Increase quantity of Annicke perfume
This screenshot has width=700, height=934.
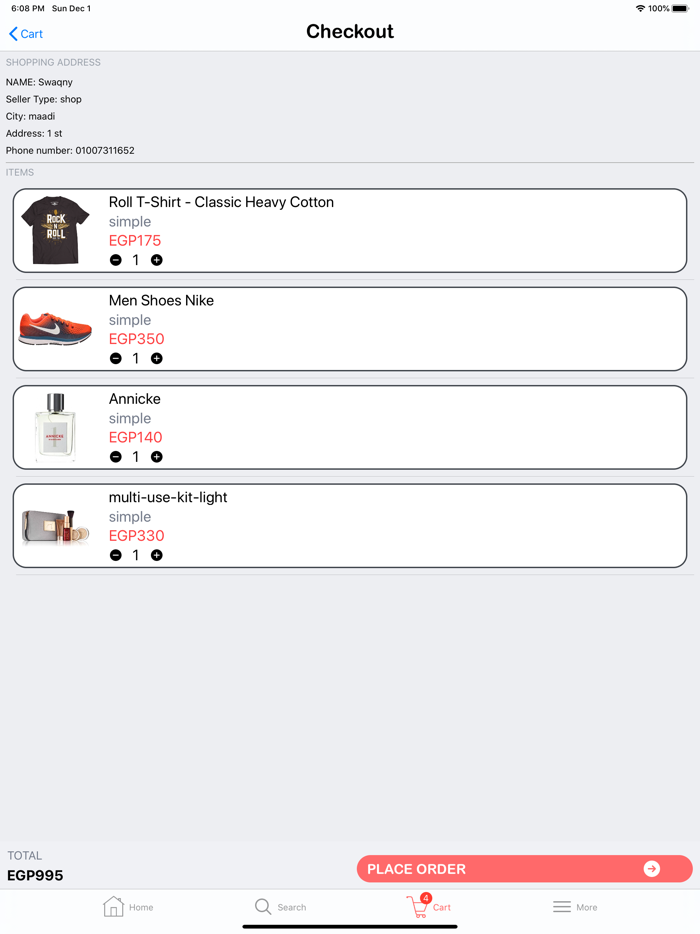[x=156, y=456]
